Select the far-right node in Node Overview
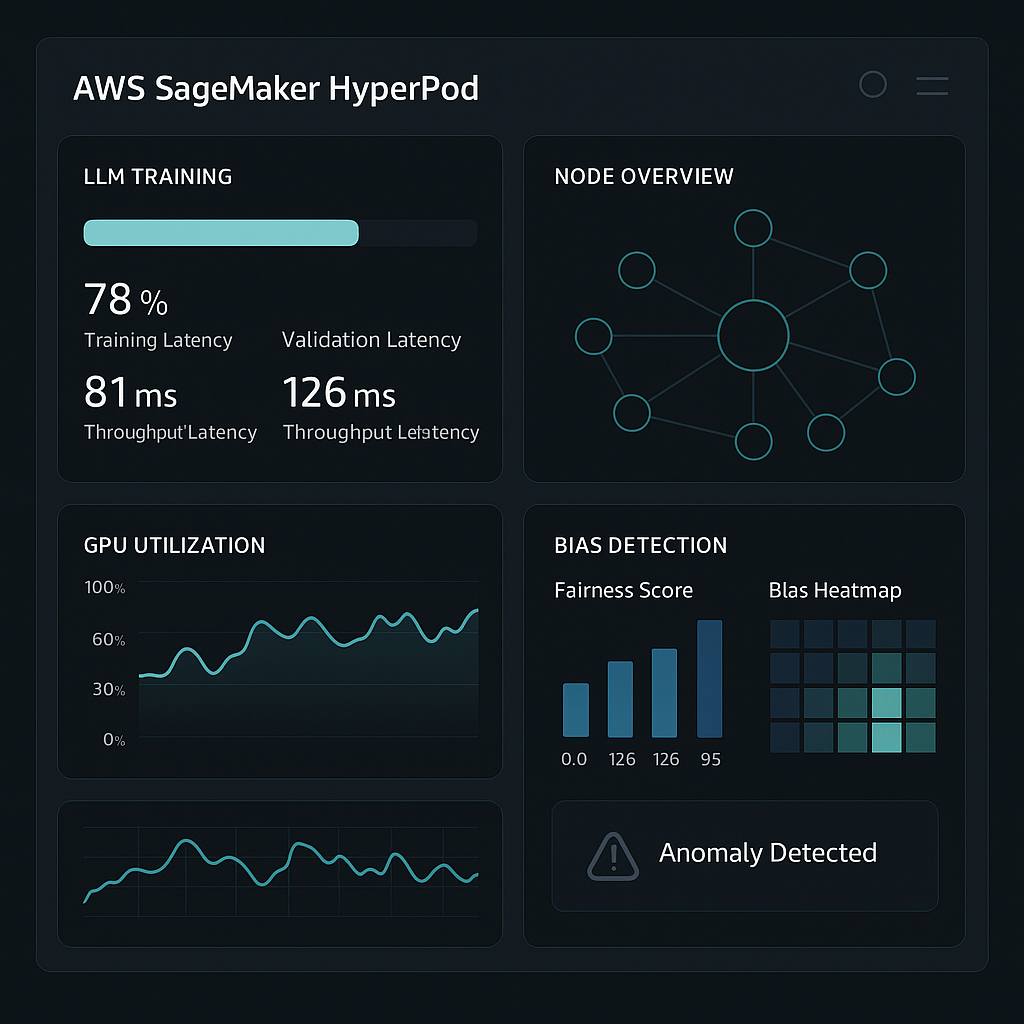The height and width of the screenshot is (1024, 1024). [897, 377]
